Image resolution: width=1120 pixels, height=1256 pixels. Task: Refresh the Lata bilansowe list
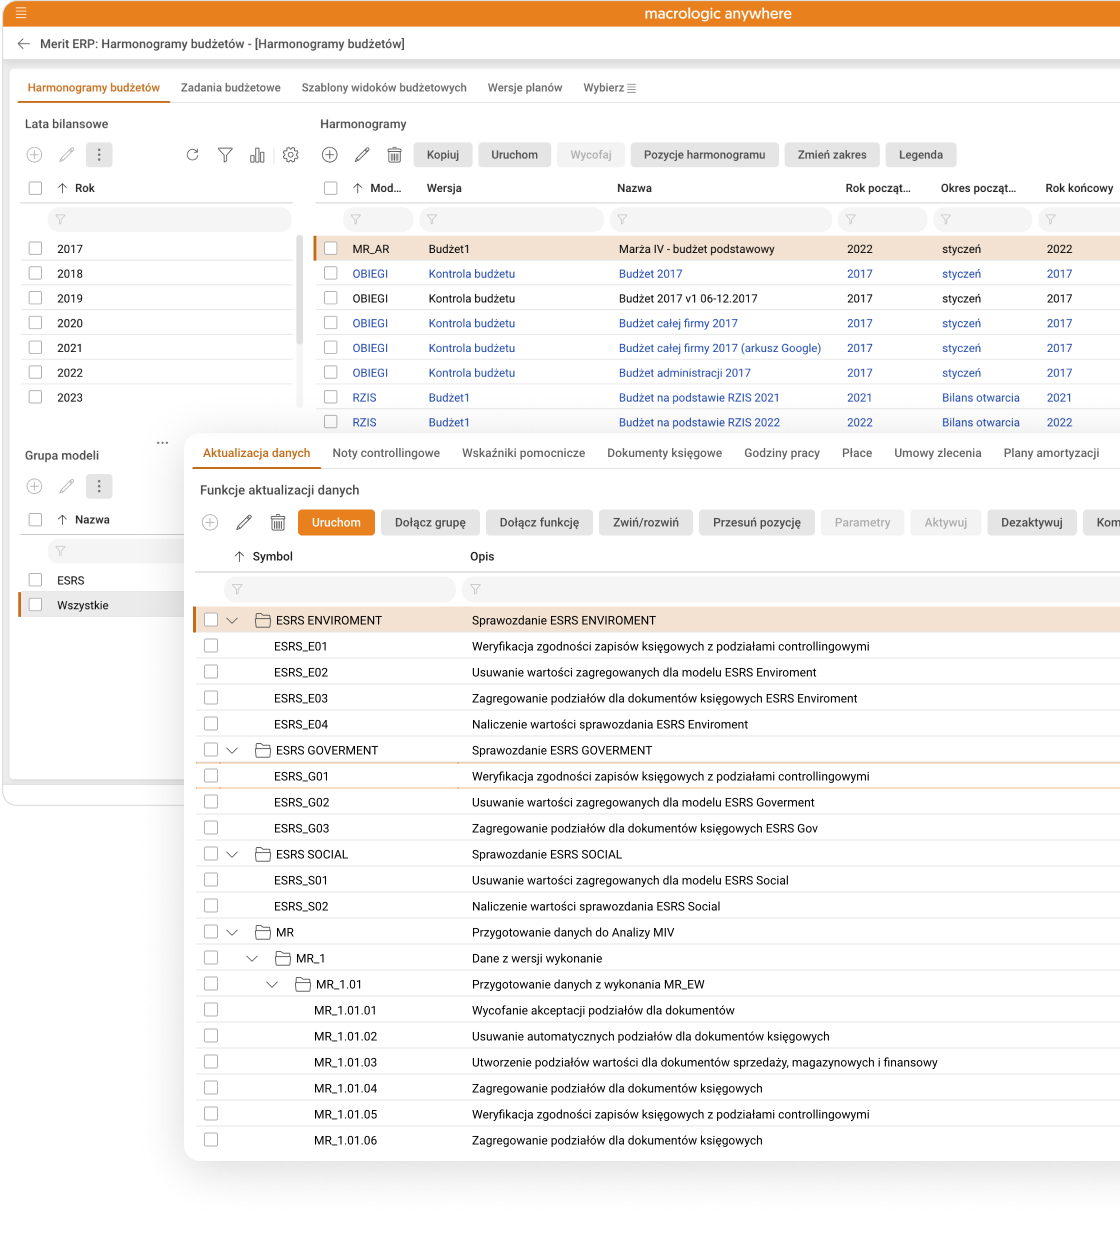pos(192,155)
